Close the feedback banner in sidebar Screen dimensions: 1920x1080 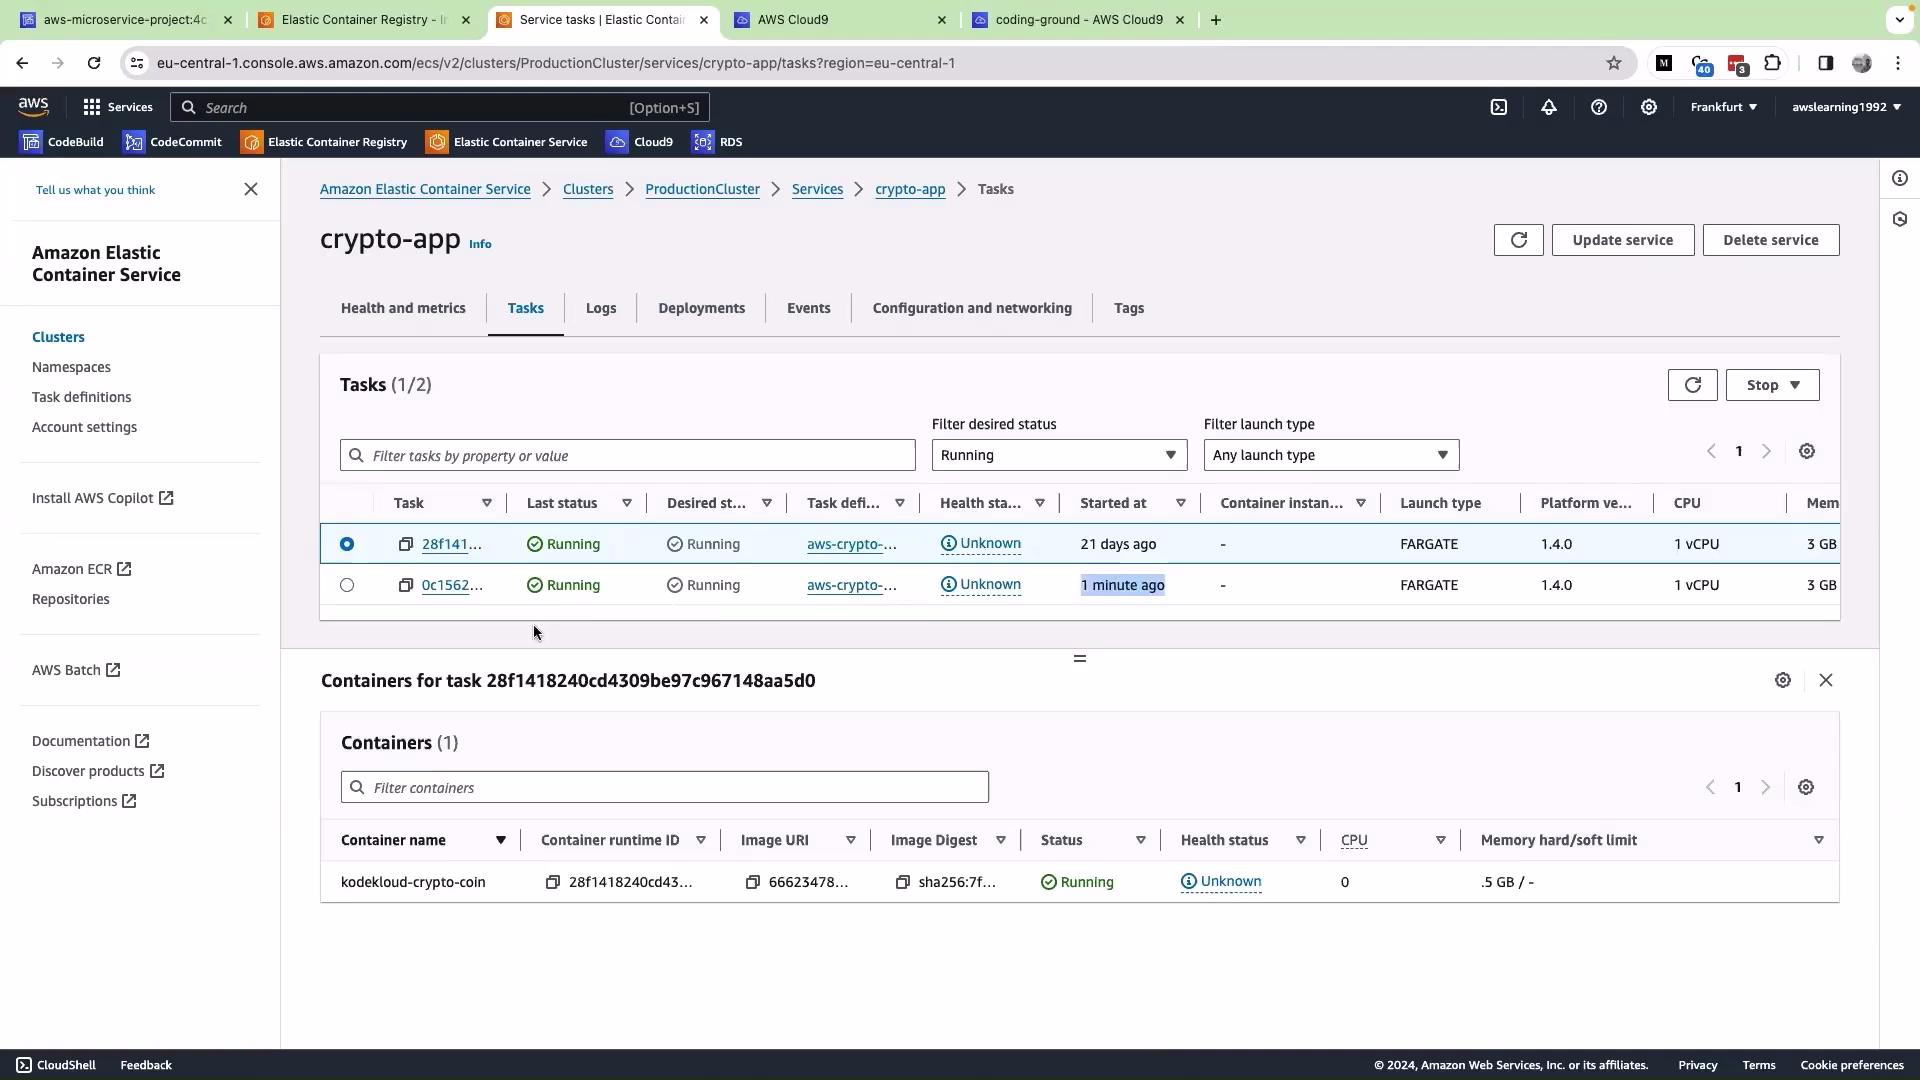point(251,189)
